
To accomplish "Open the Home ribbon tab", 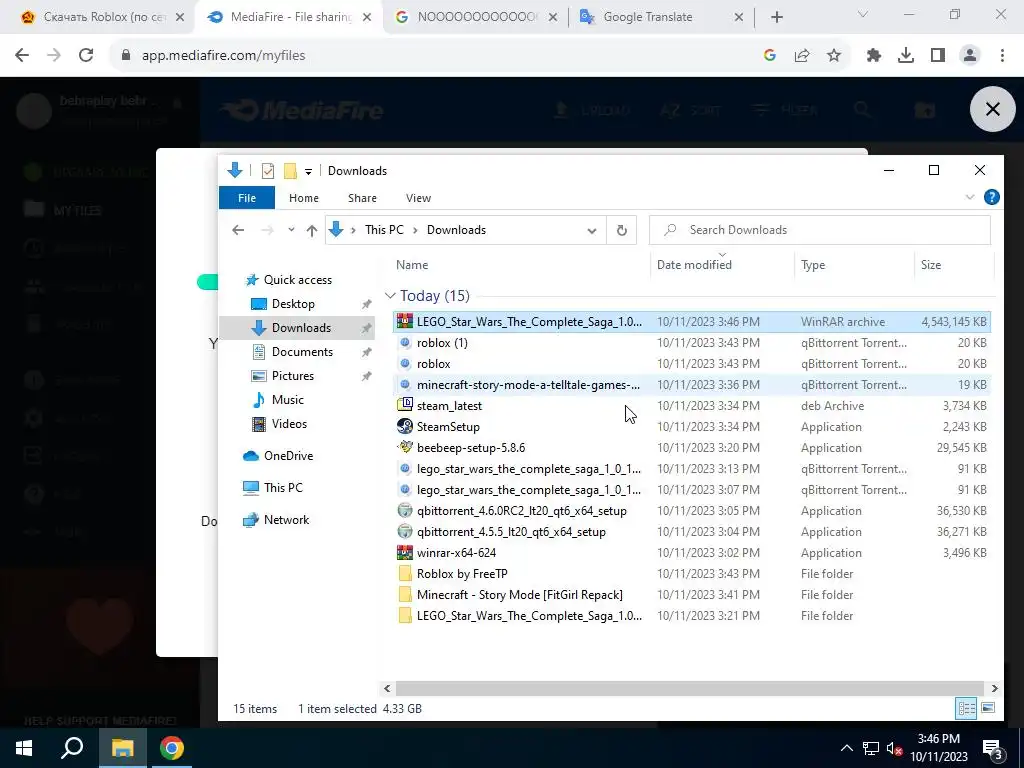I will coord(304,198).
